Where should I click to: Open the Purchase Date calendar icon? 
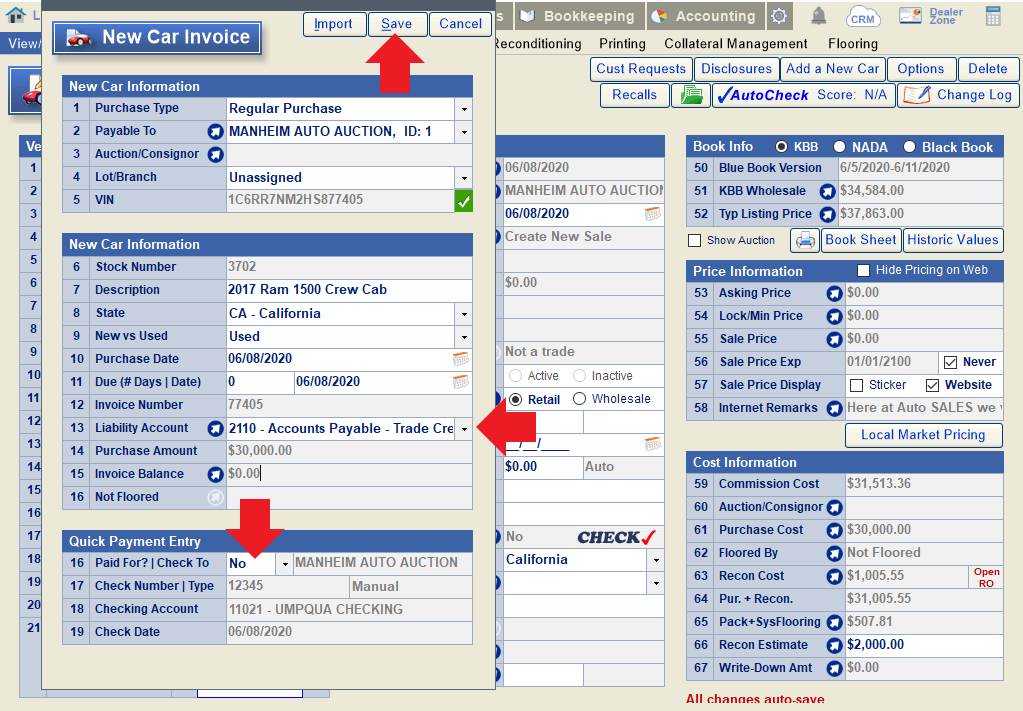[x=461, y=359]
